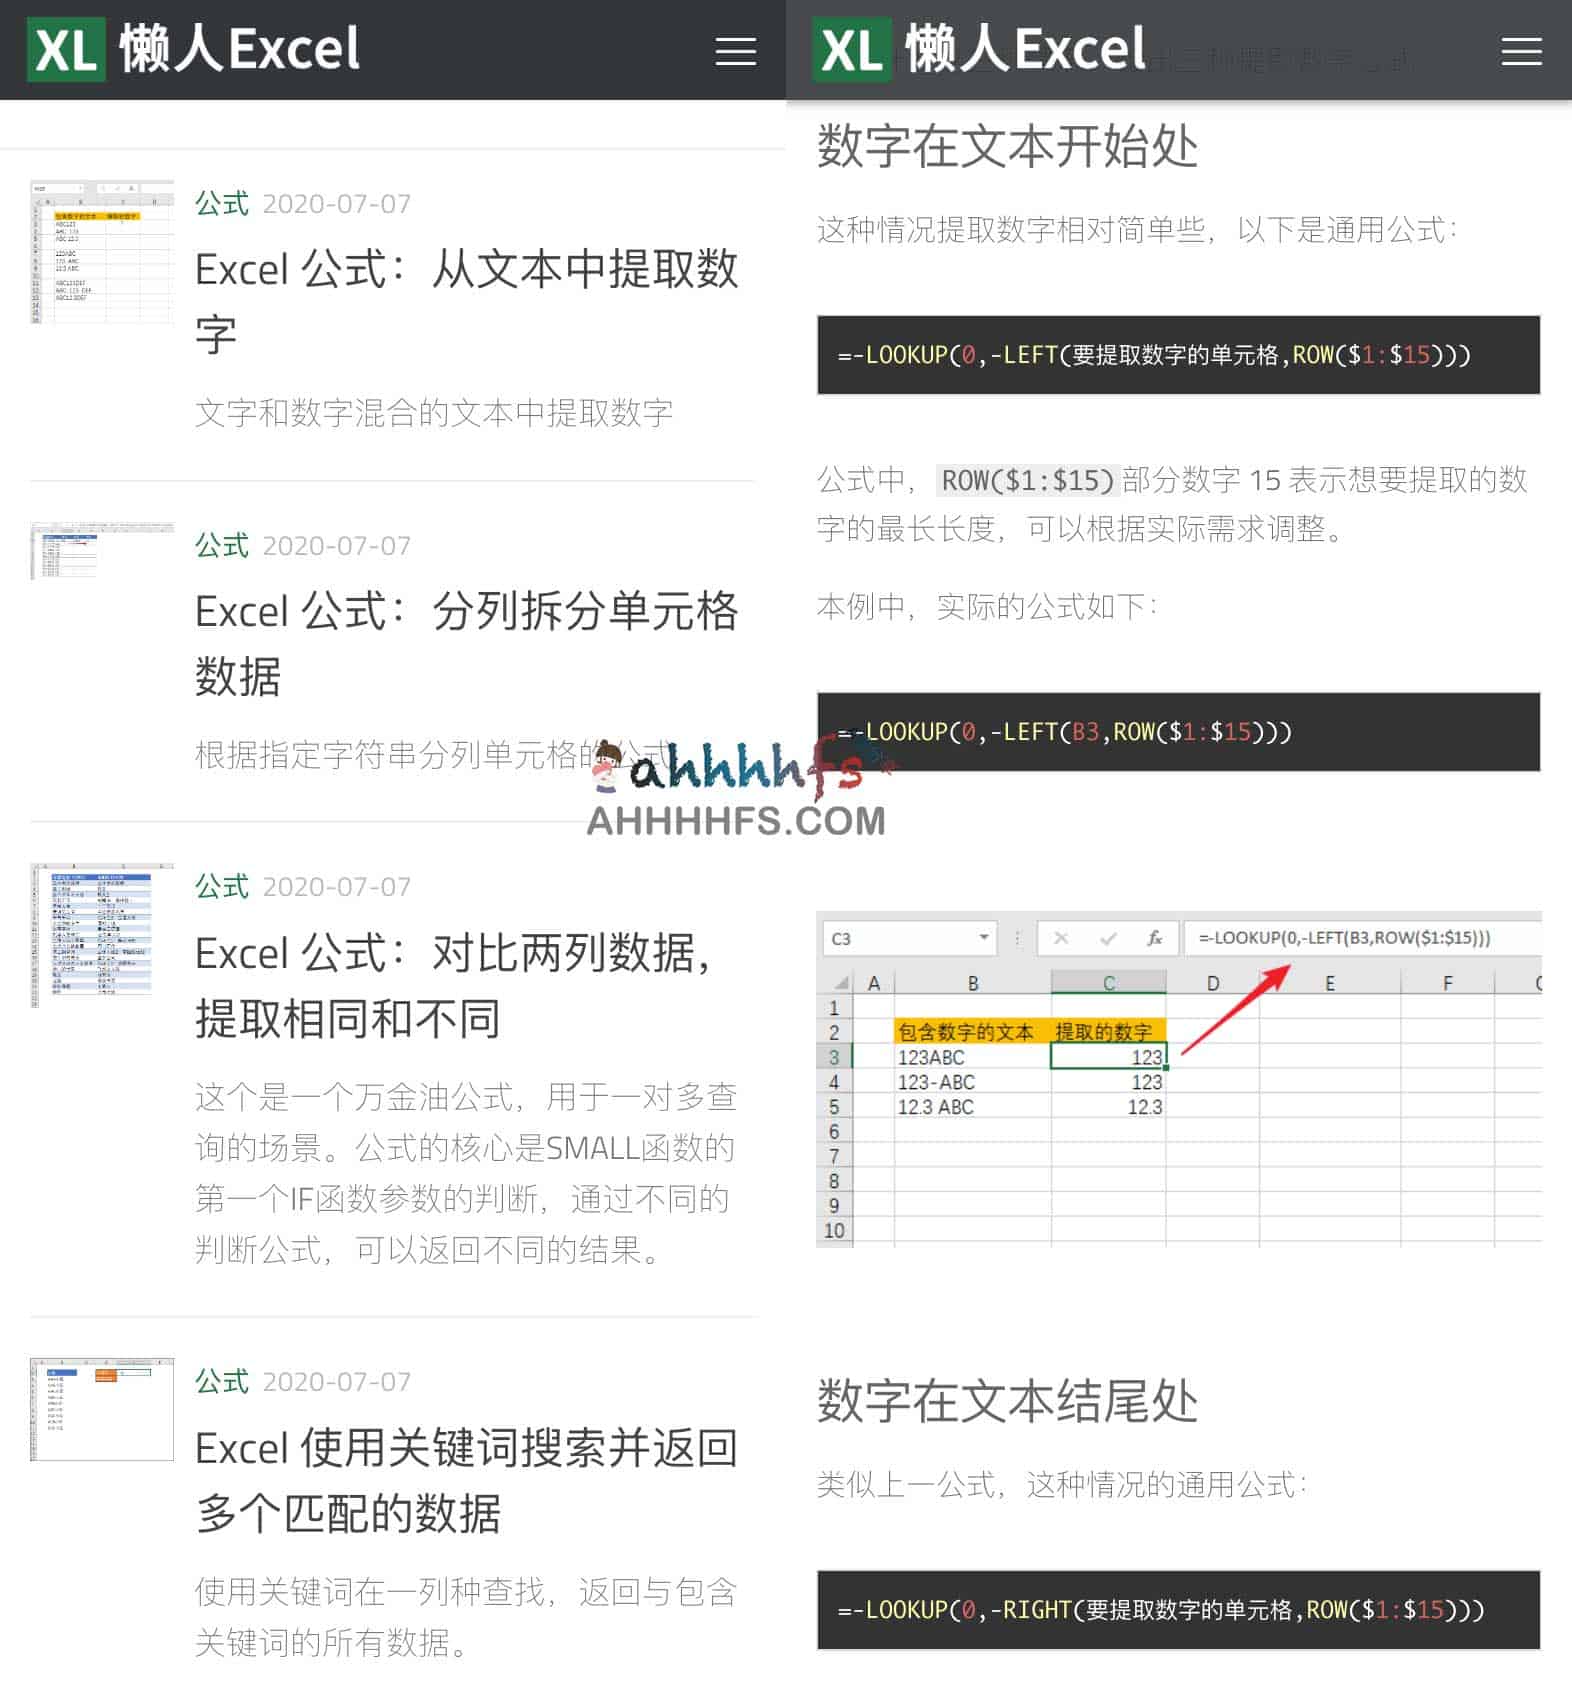The image size is (1572, 1702).
Task: Select cell B3 containing 123ABC
Action: tap(971, 1057)
